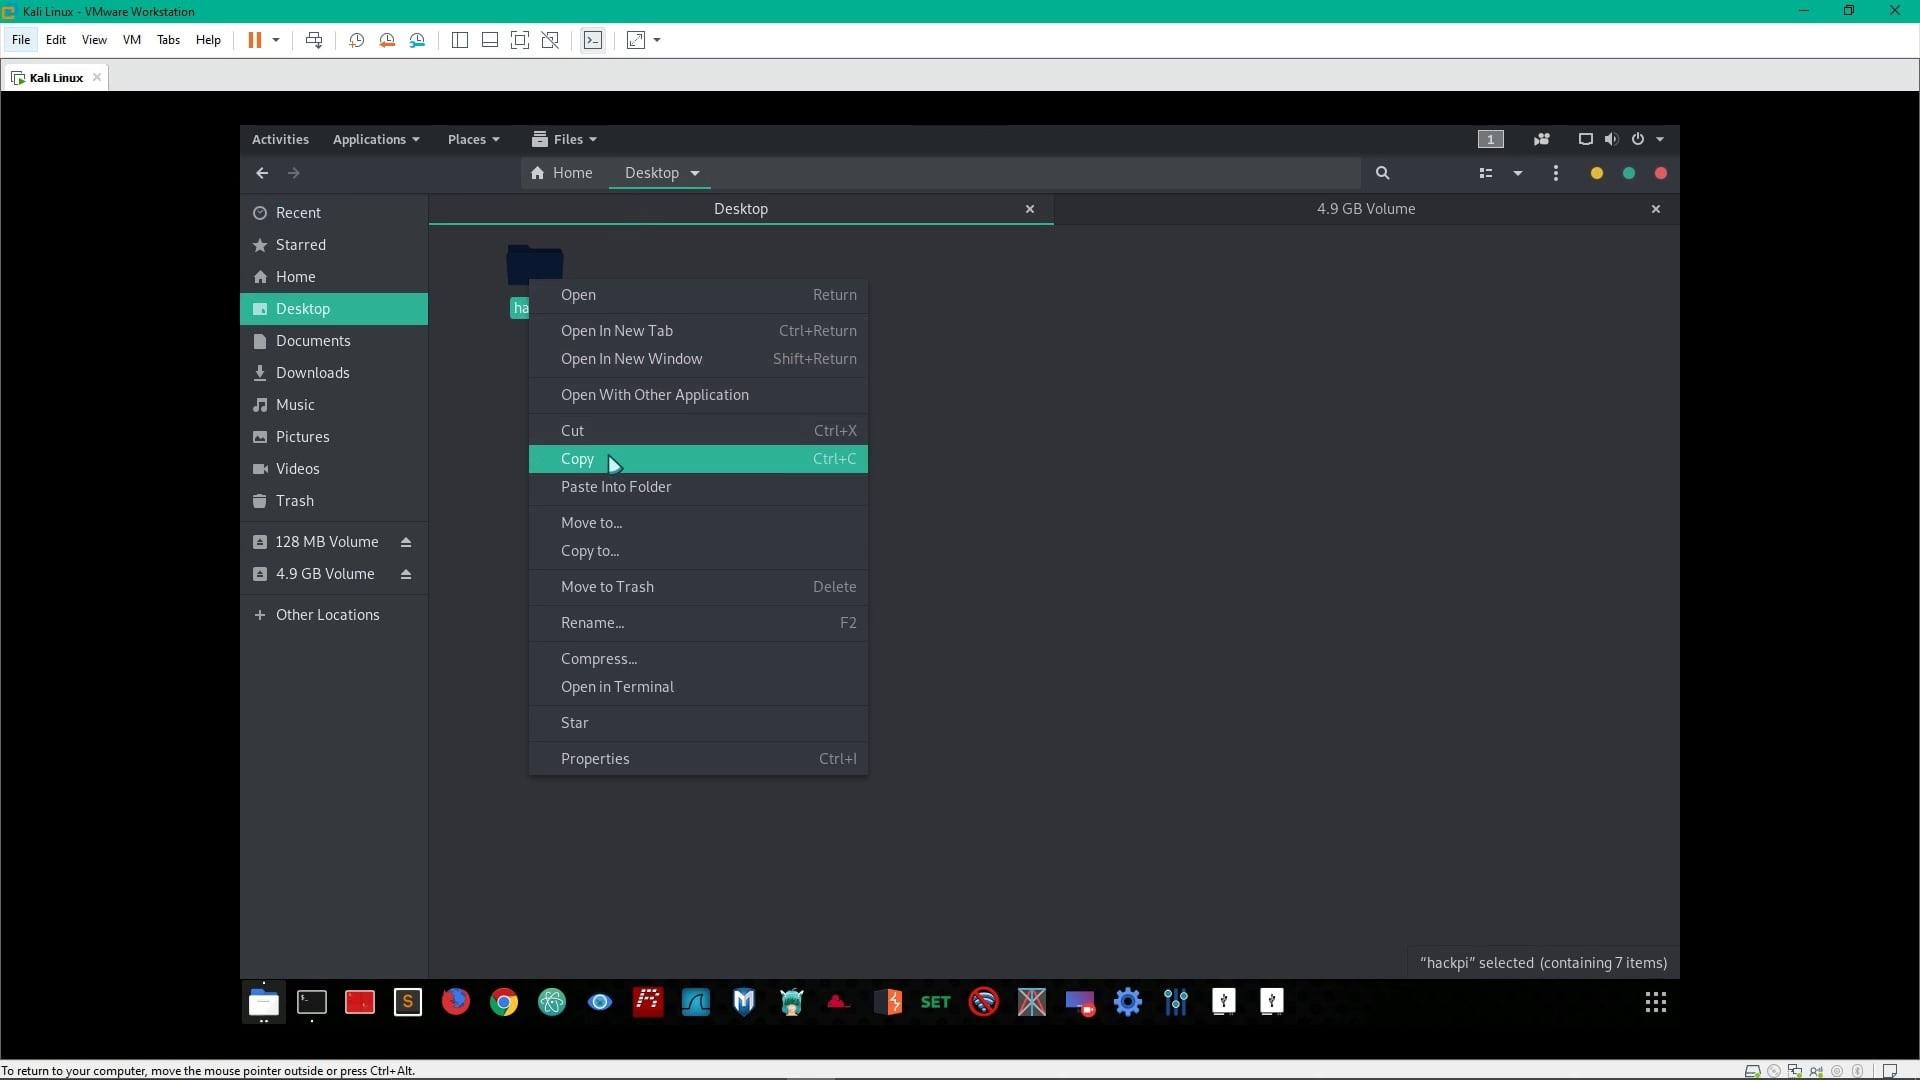Click the terminal emulator icon in taskbar
Screen dimensions: 1920x1080
pos(311,1002)
